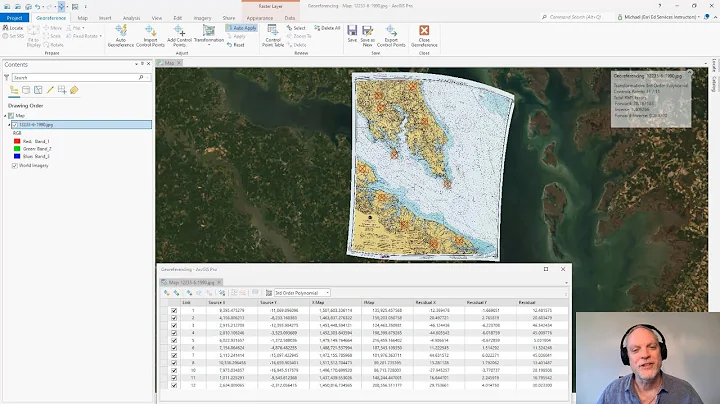This screenshot has width=720, height=404.
Task: Select the Map 12233 jpg table tab
Action: (x=191, y=282)
